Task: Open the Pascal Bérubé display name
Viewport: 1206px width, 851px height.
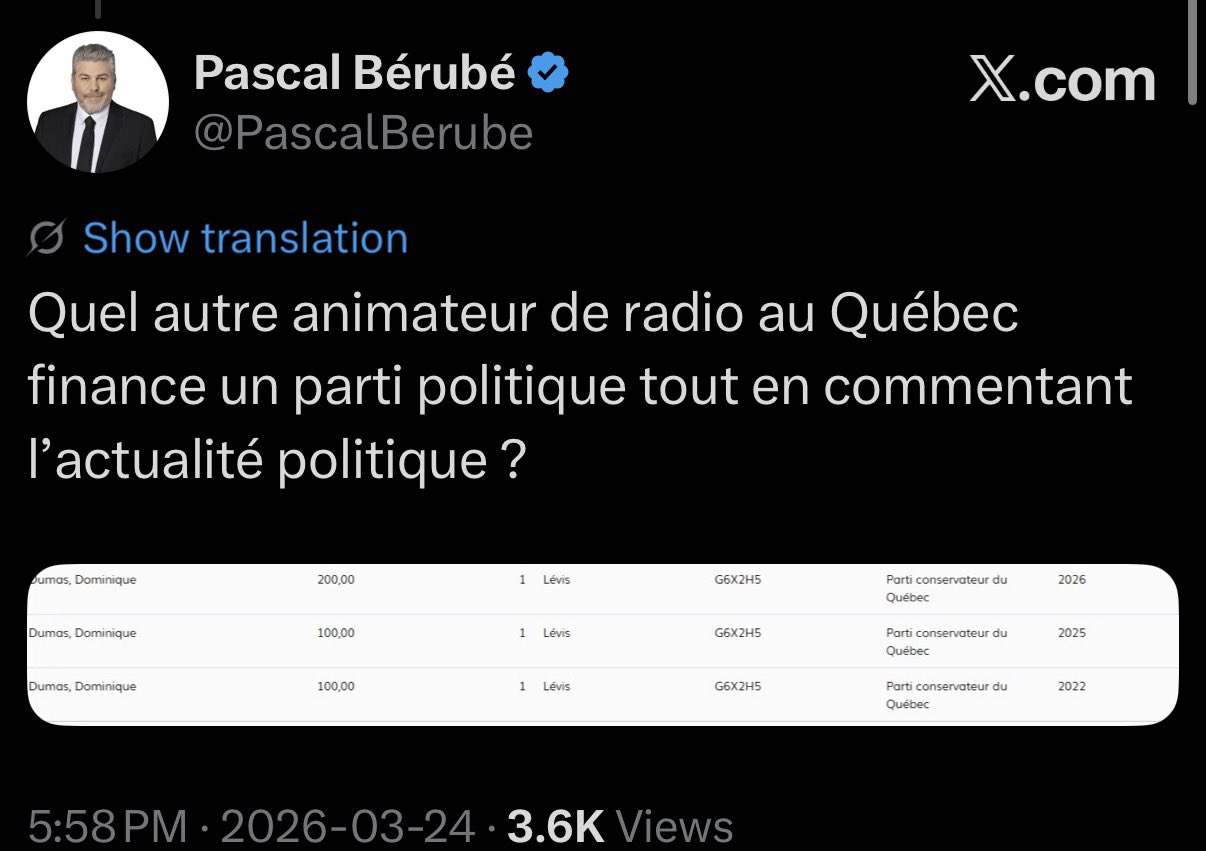Action: tap(355, 73)
